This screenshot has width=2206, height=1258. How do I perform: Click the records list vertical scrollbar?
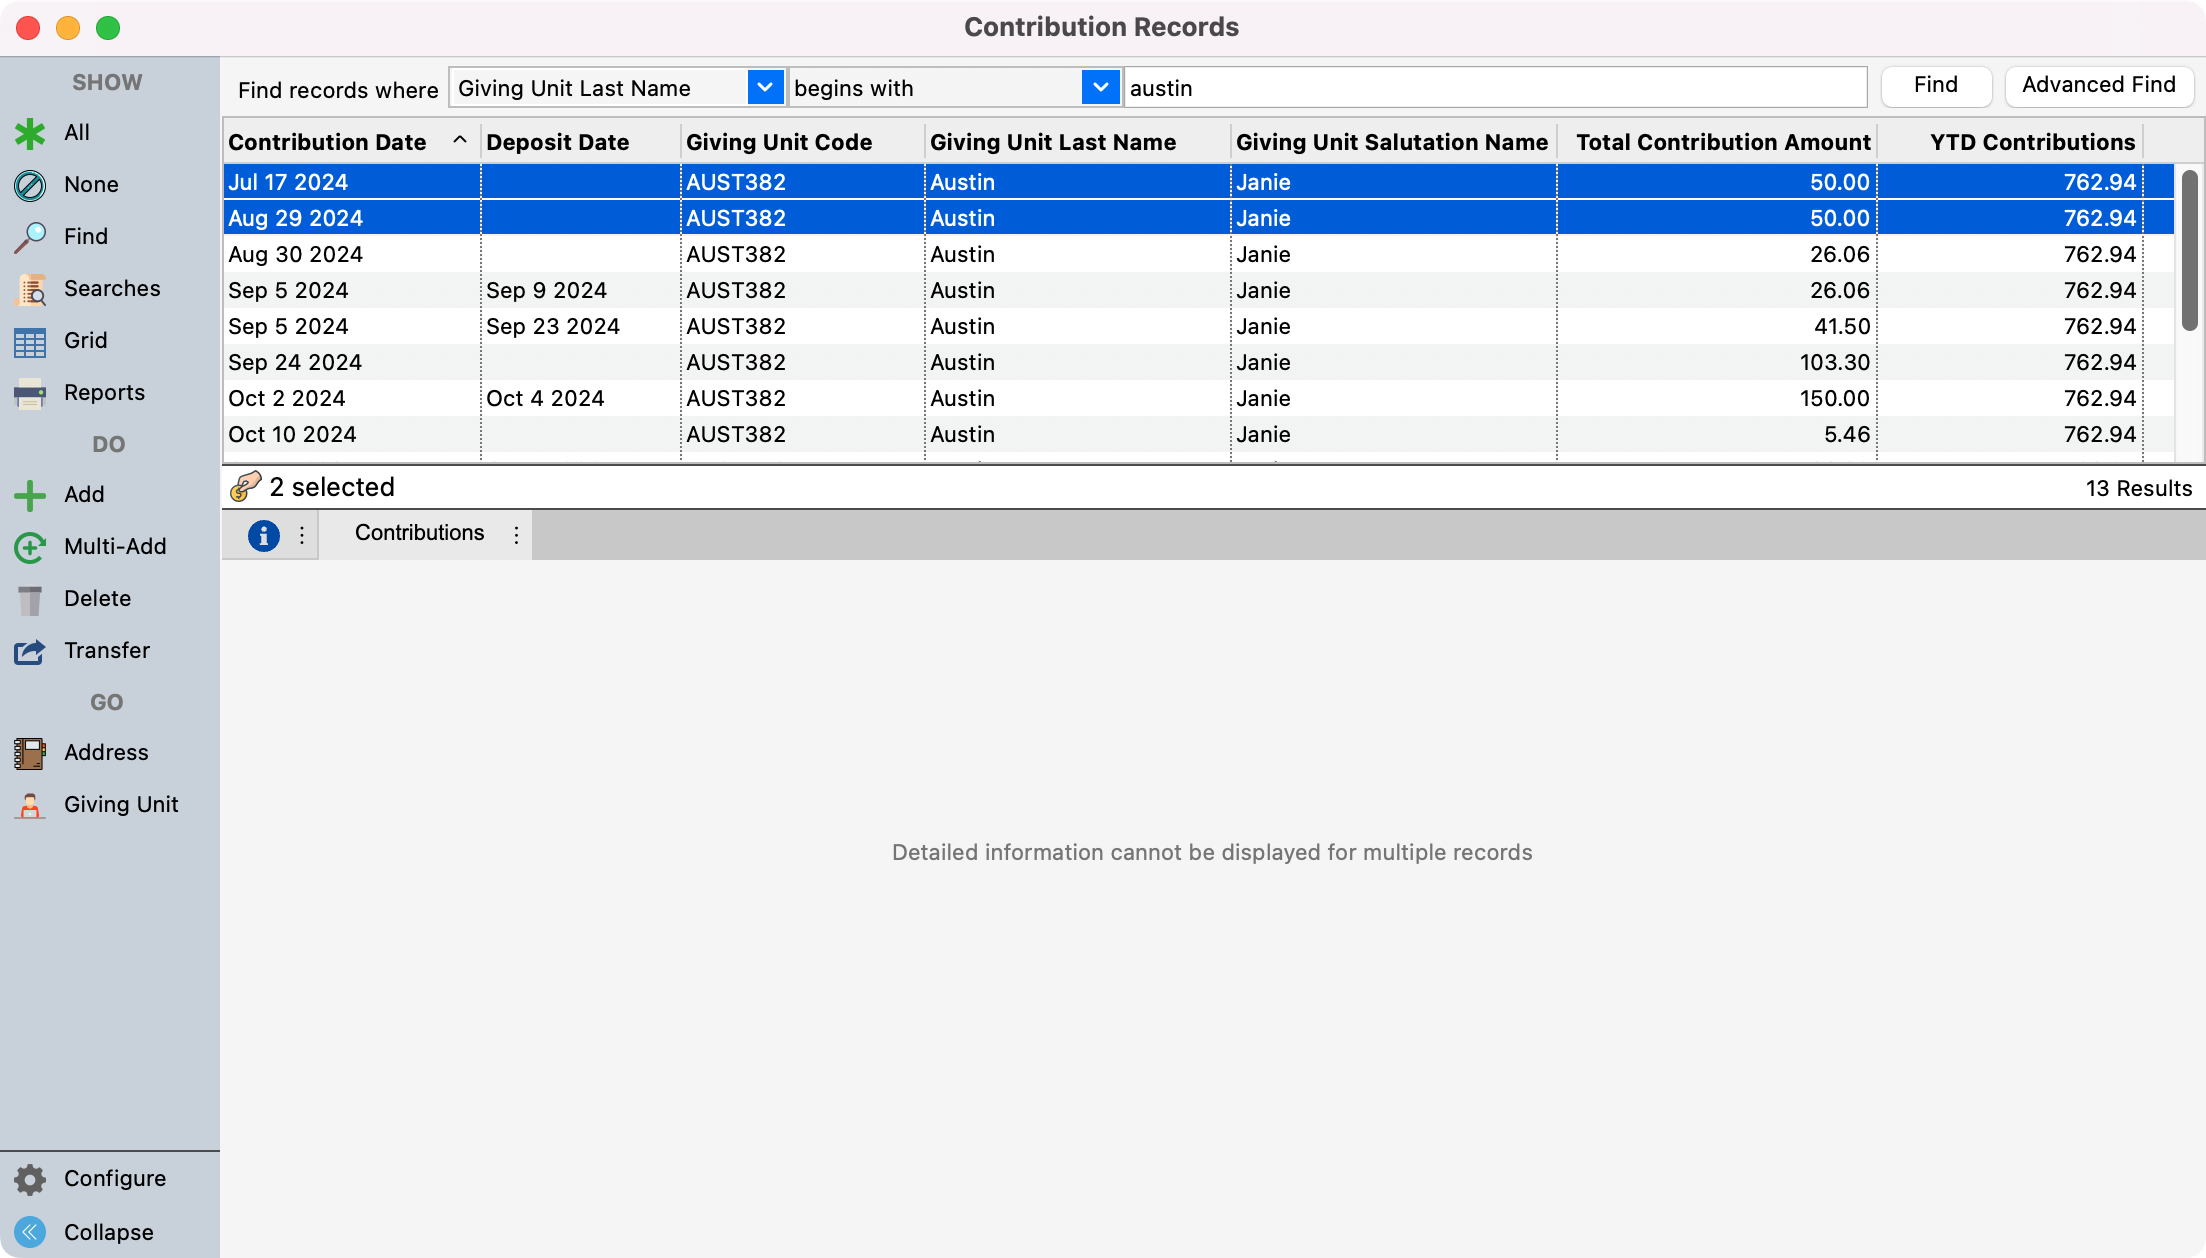pyautogui.click(x=2189, y=250)
